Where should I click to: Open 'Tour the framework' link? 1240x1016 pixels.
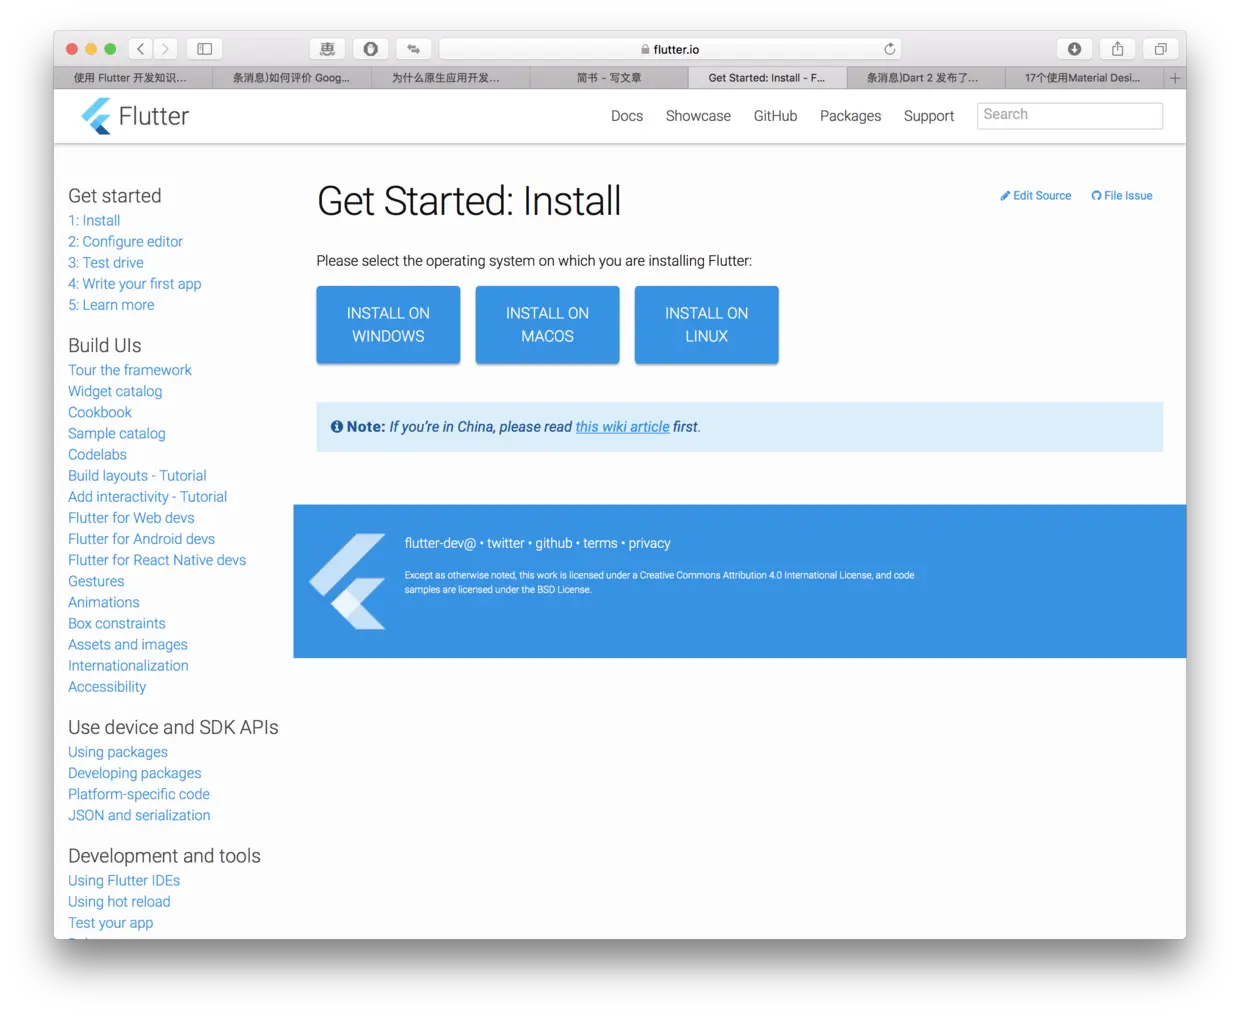(130, 370)
